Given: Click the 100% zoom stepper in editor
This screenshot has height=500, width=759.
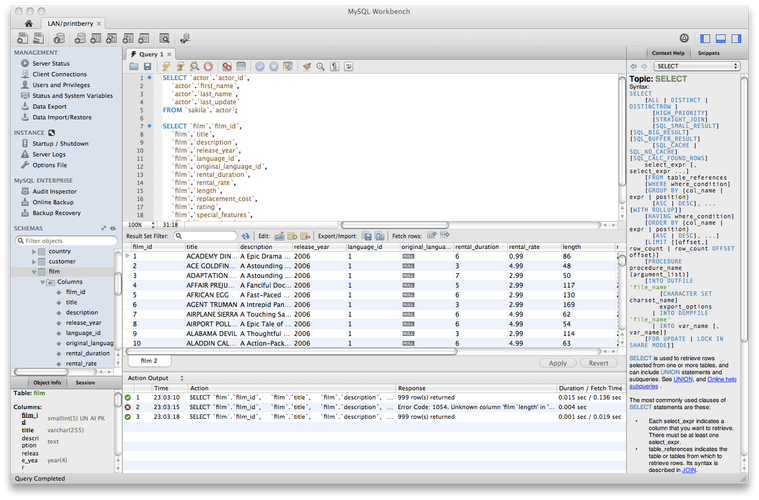Looking at the screenshot, I should click(x=153, y=225).
